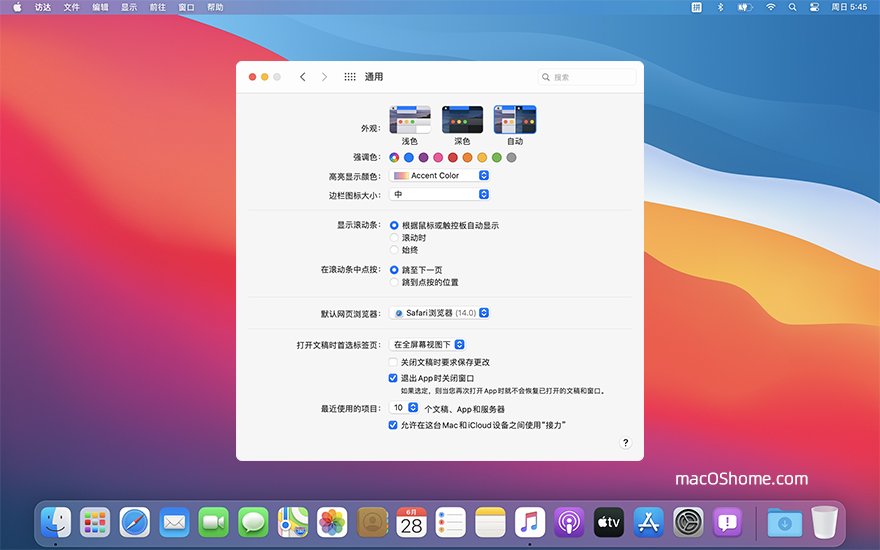The image size is (880, 550).
Task: Go back with left chevron
Action: (302, 77)
